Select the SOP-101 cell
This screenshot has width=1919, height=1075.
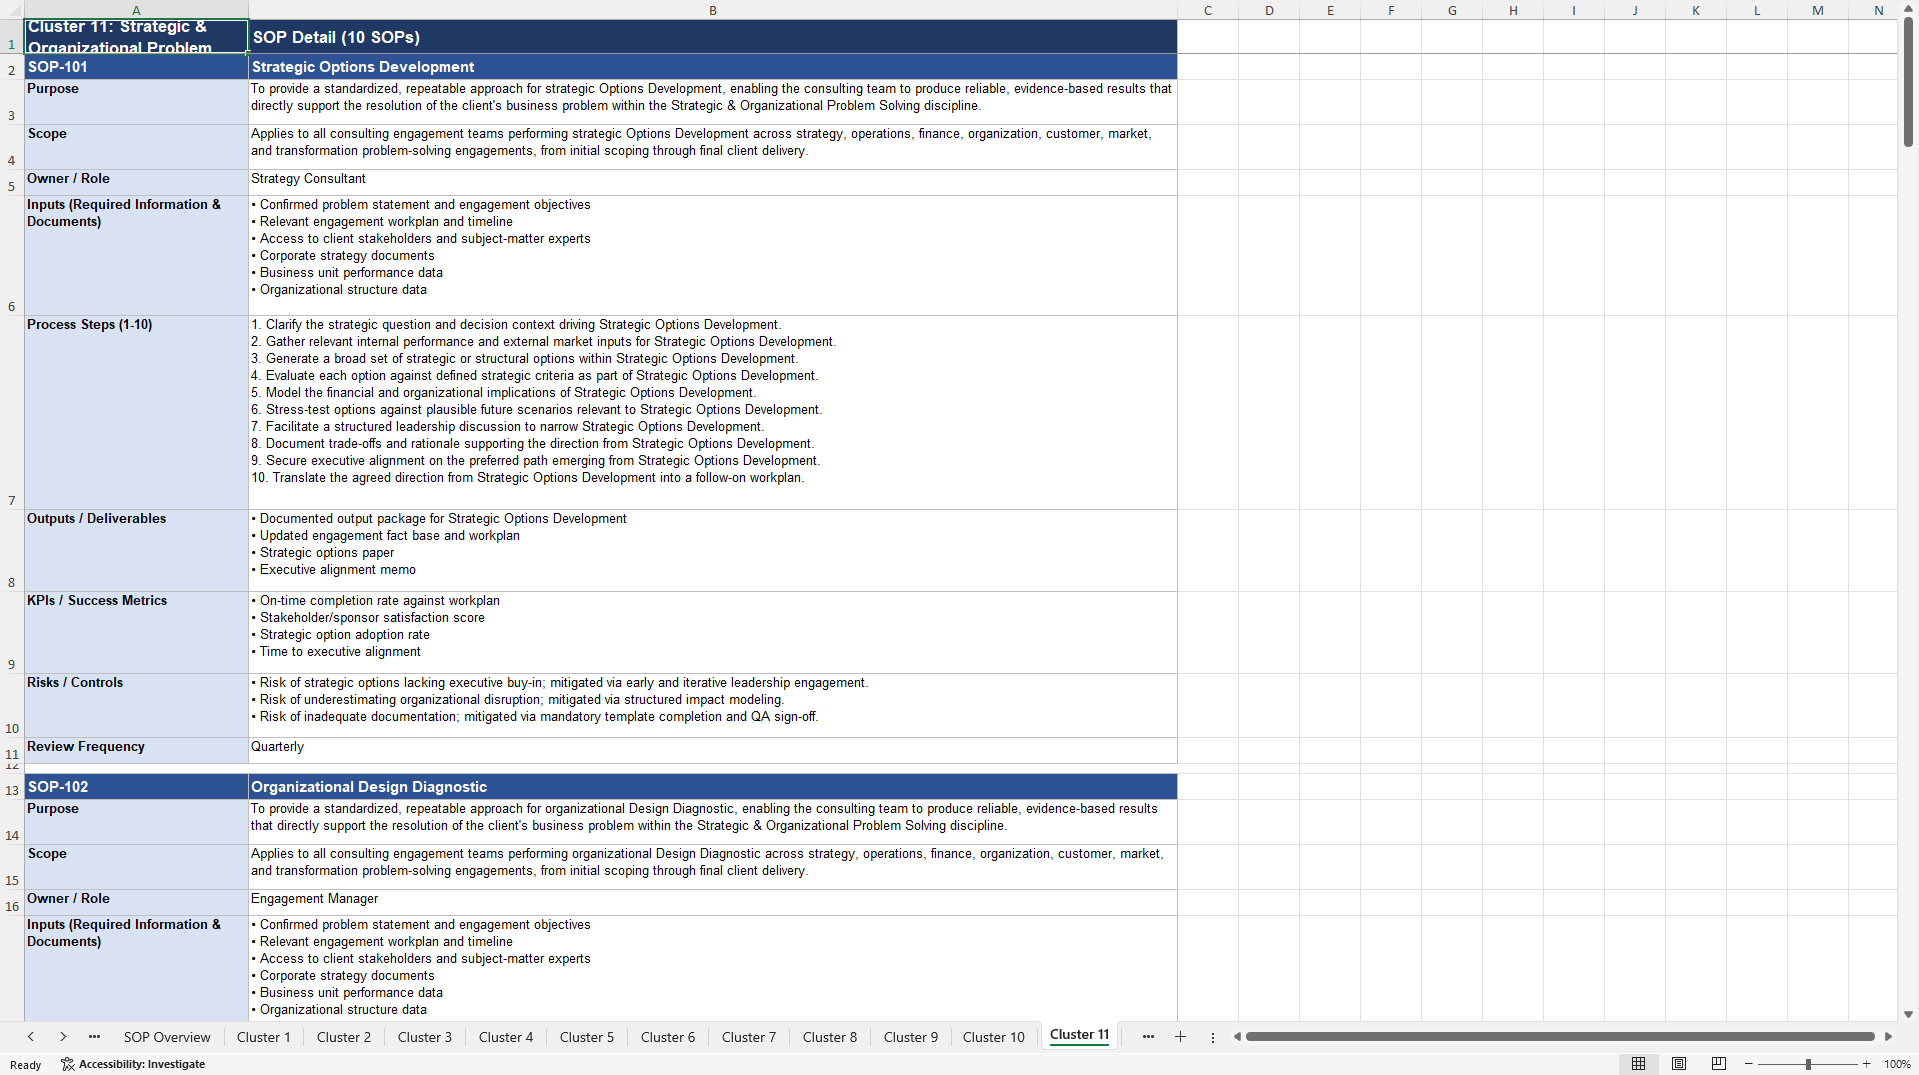136,67
